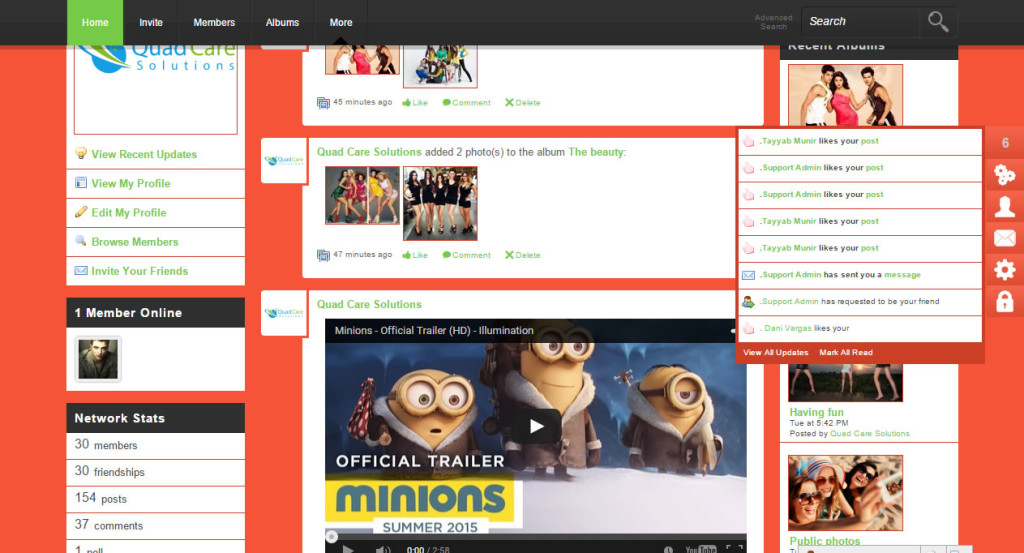Click Browse Members link
Image resolution: width=1024 pixels, height=553 pixels.
(x=135, y=242)
